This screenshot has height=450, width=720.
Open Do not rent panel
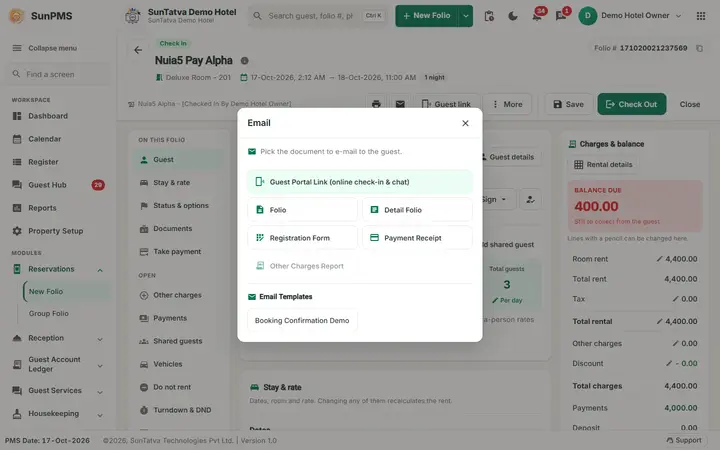[x=179, y=387]
